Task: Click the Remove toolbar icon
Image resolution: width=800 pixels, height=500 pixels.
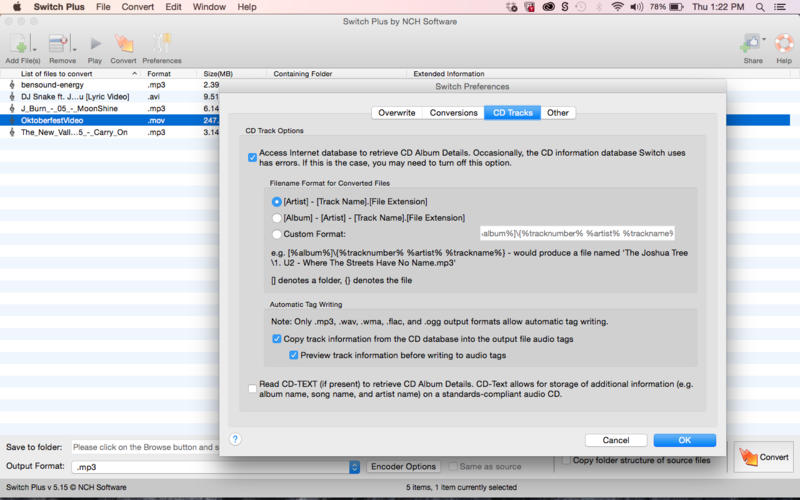Action: 59,44
